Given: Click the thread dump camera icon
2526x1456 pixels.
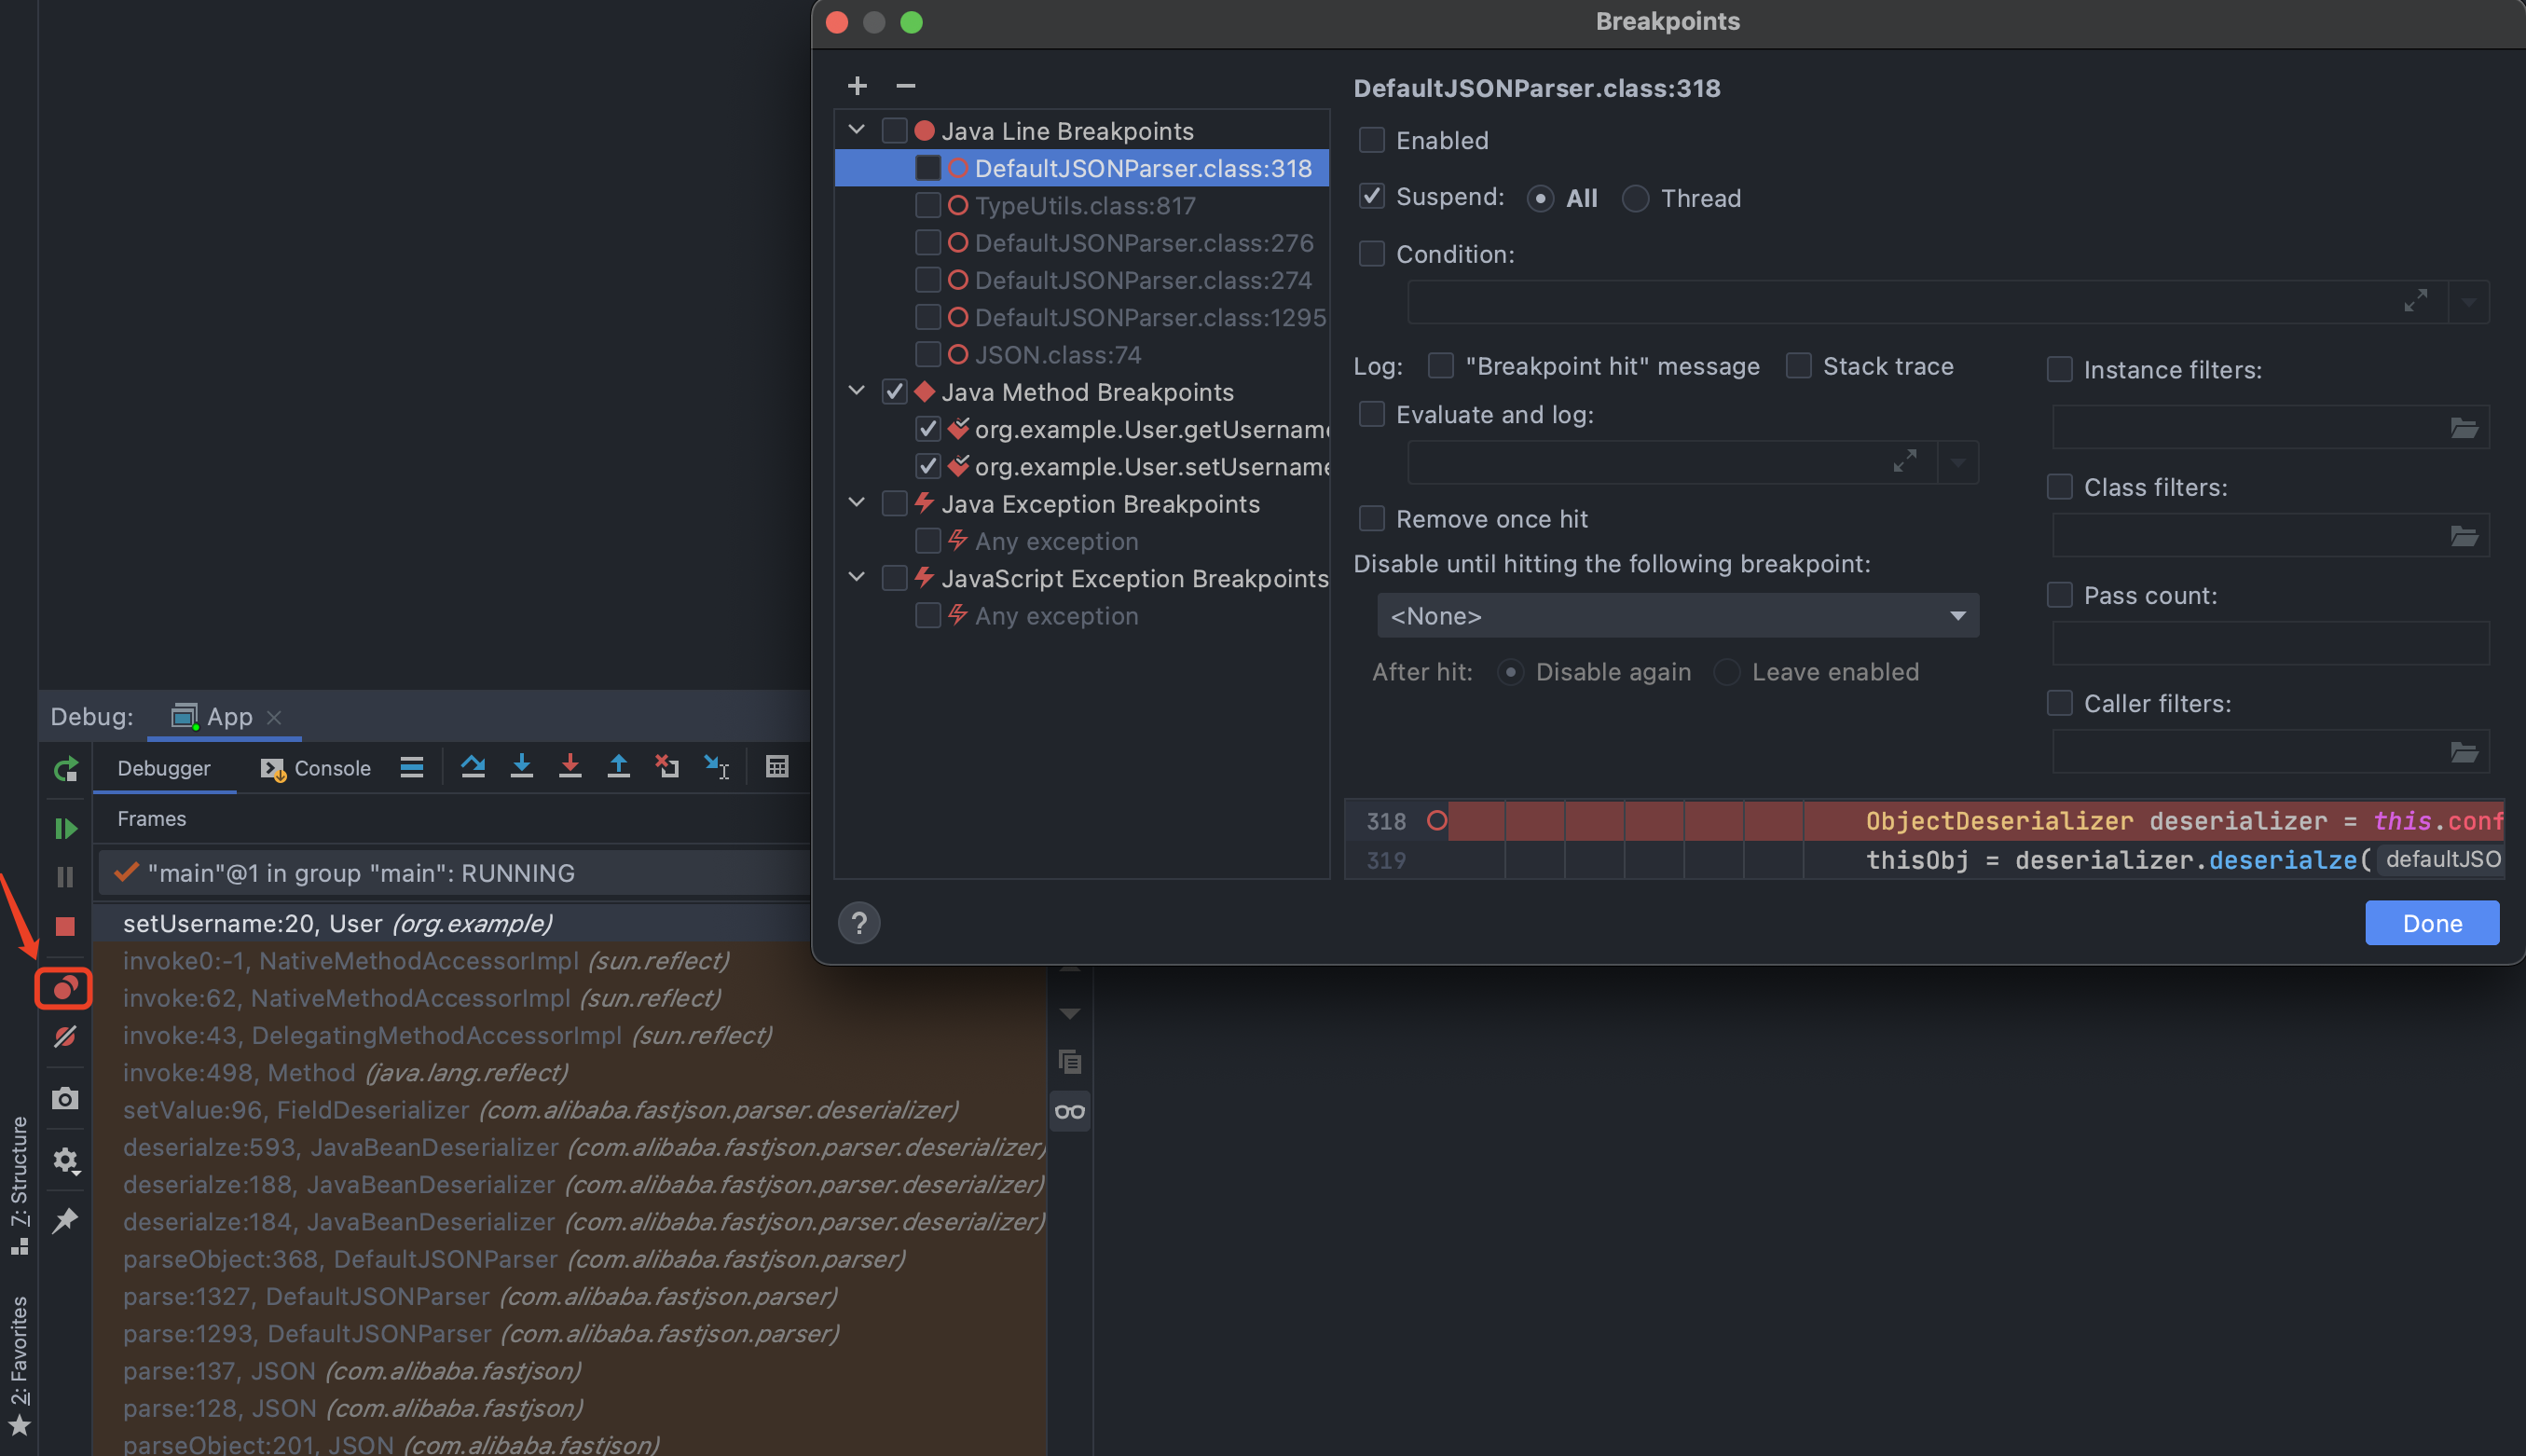Looking at the screenshot, I should coord(65,1099).
